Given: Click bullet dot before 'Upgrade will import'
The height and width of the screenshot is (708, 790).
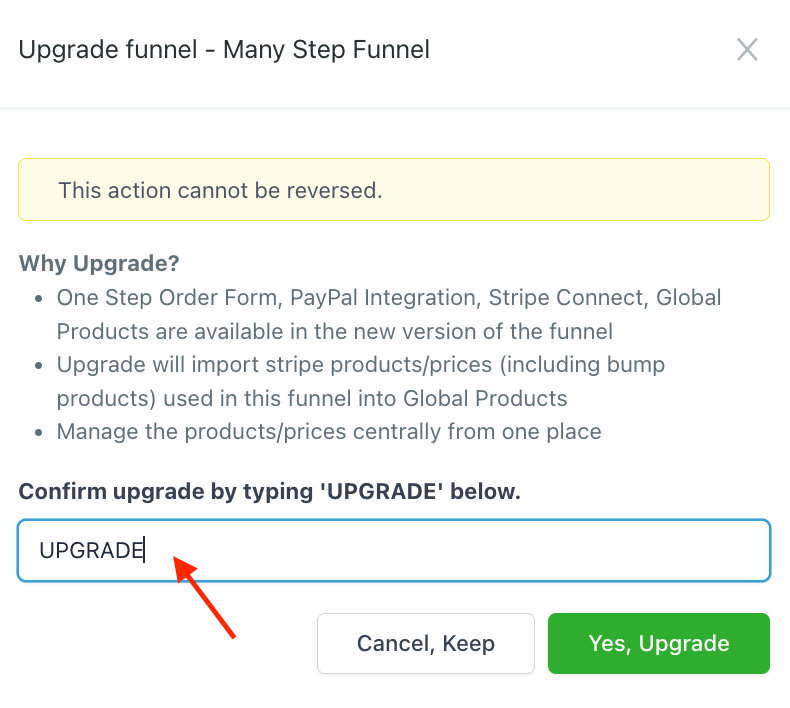Looking at the screenshot, I should (x=38, y=366).
